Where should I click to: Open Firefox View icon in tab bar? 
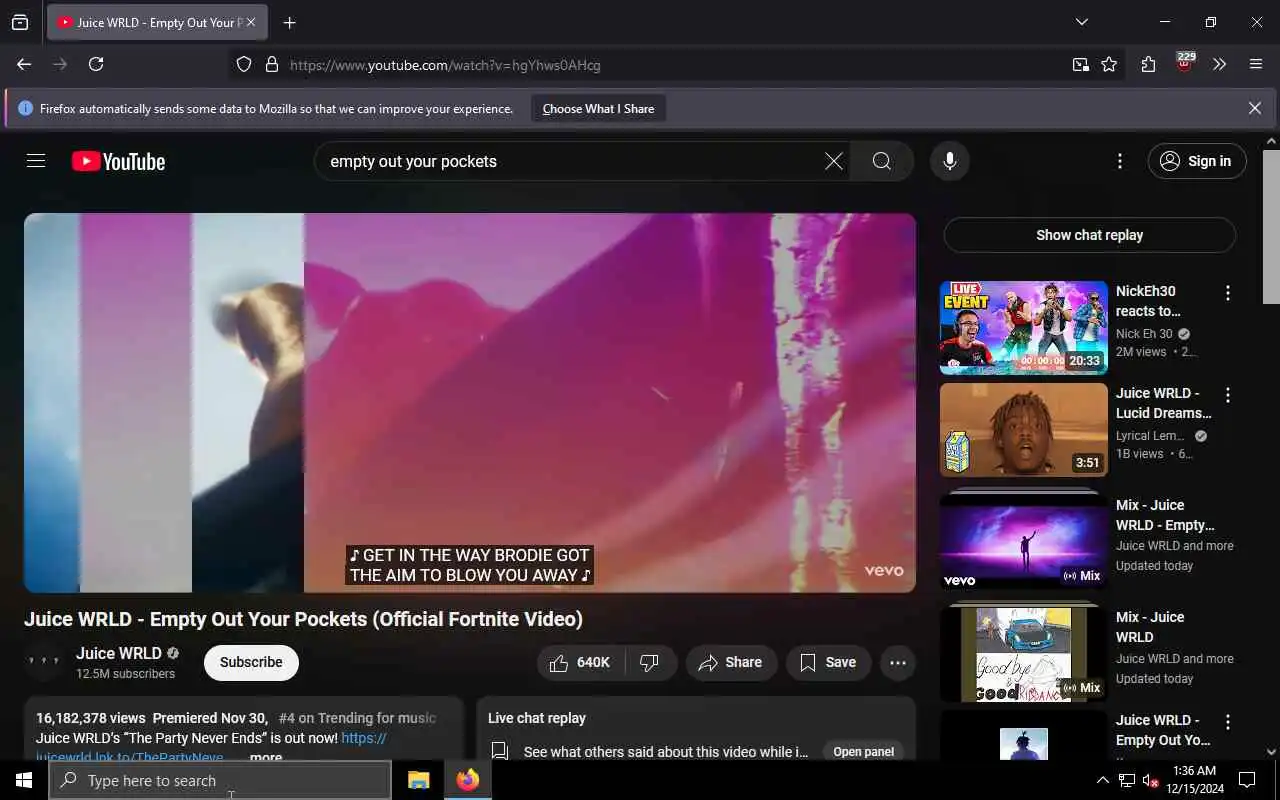coord(20,22)
